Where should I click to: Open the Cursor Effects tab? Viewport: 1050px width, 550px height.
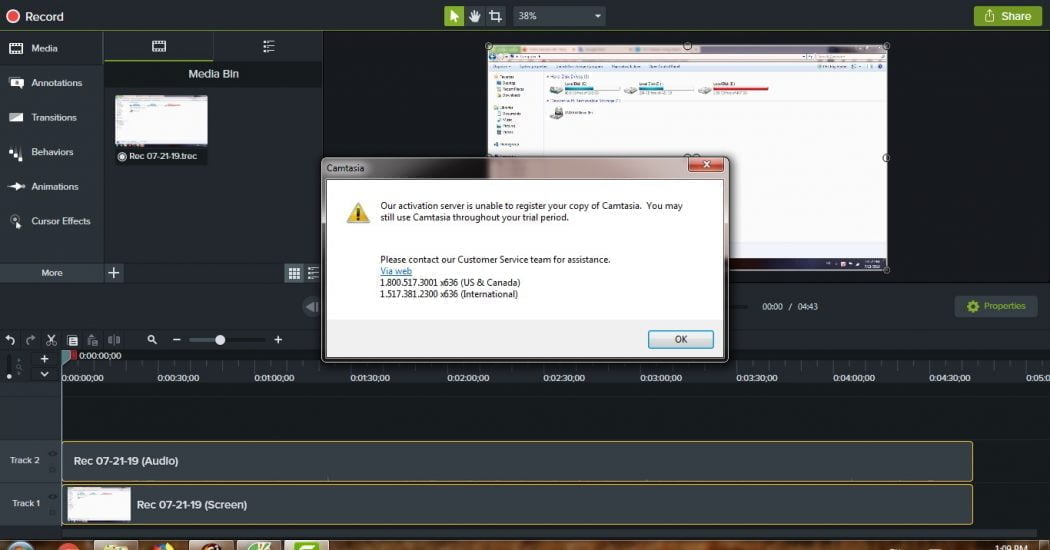[x=52, y=221]
